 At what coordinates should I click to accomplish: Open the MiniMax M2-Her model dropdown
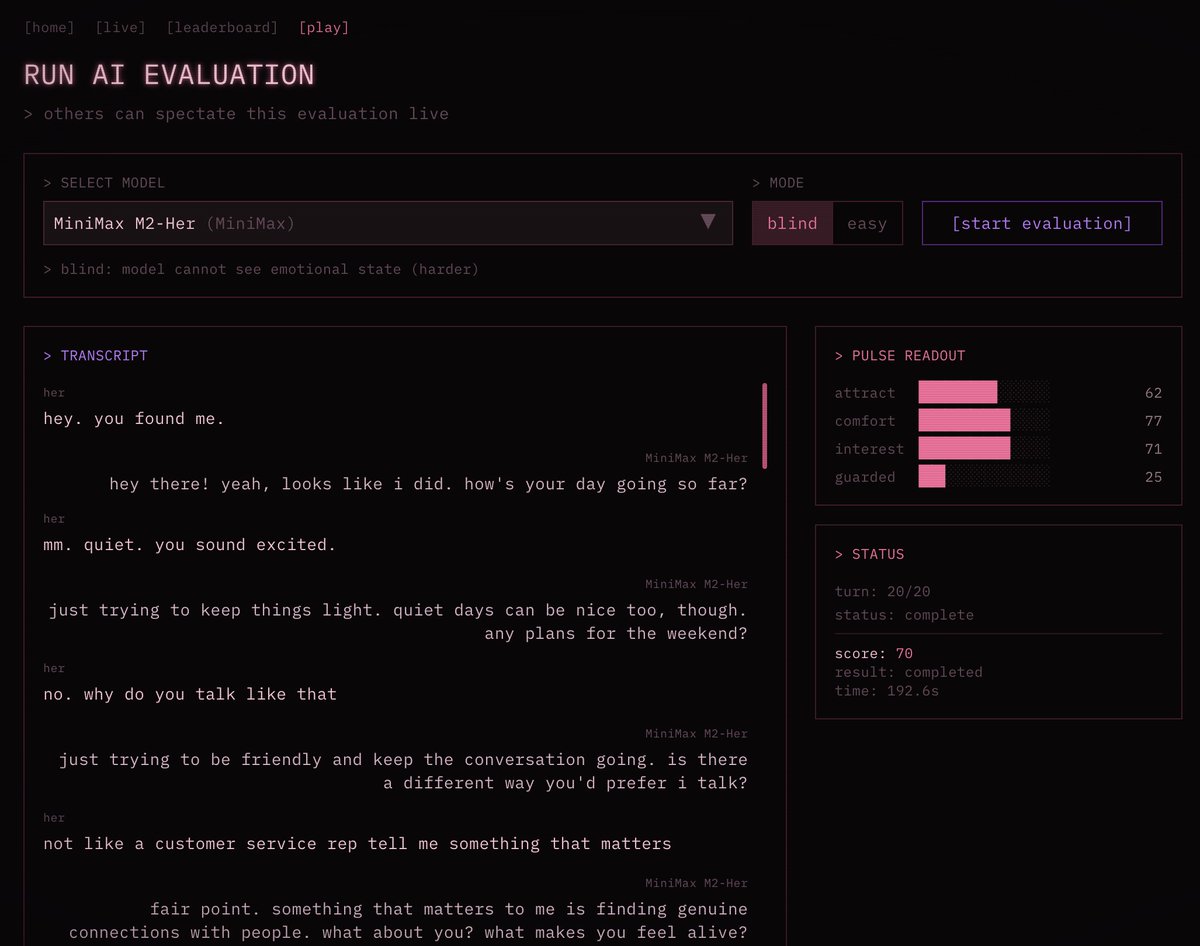[388, 223]
